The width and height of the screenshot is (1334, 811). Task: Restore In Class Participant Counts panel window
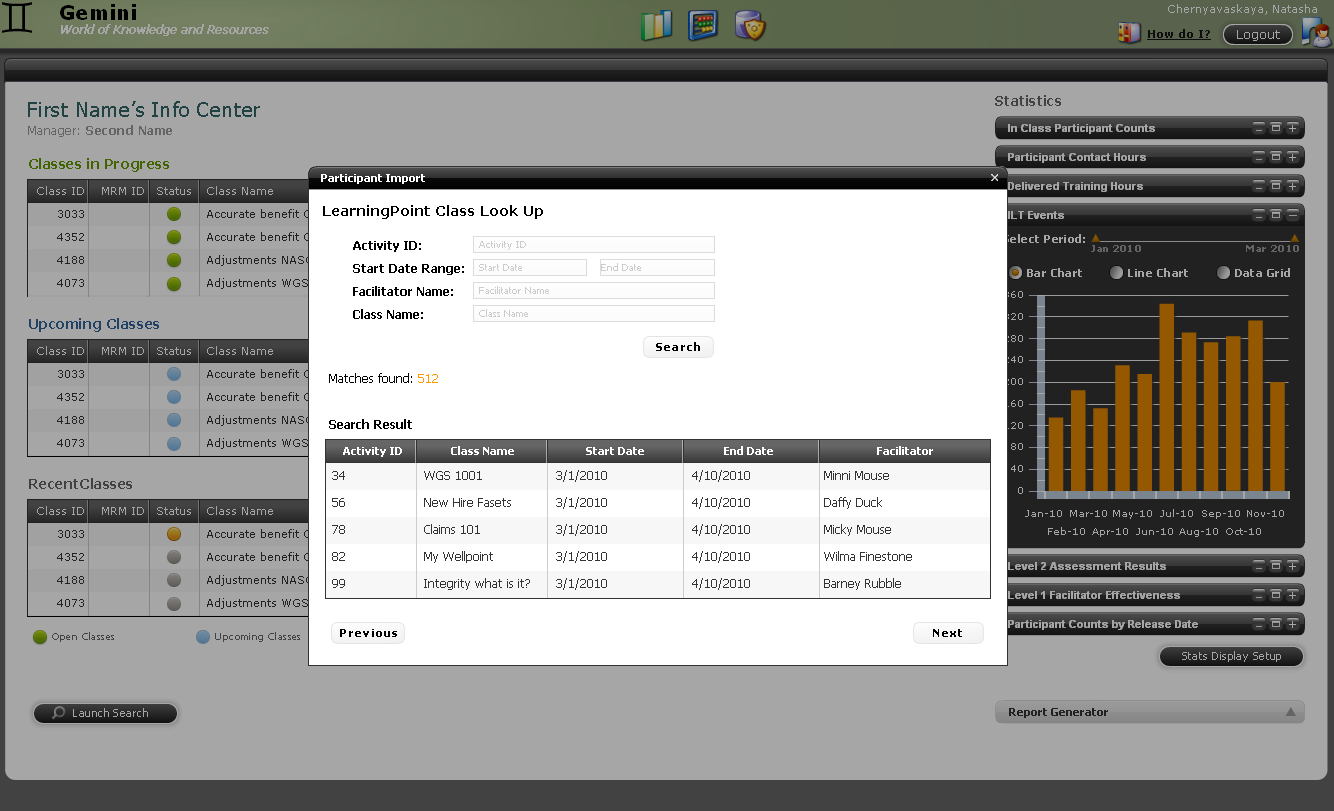tap(1276, 128)
